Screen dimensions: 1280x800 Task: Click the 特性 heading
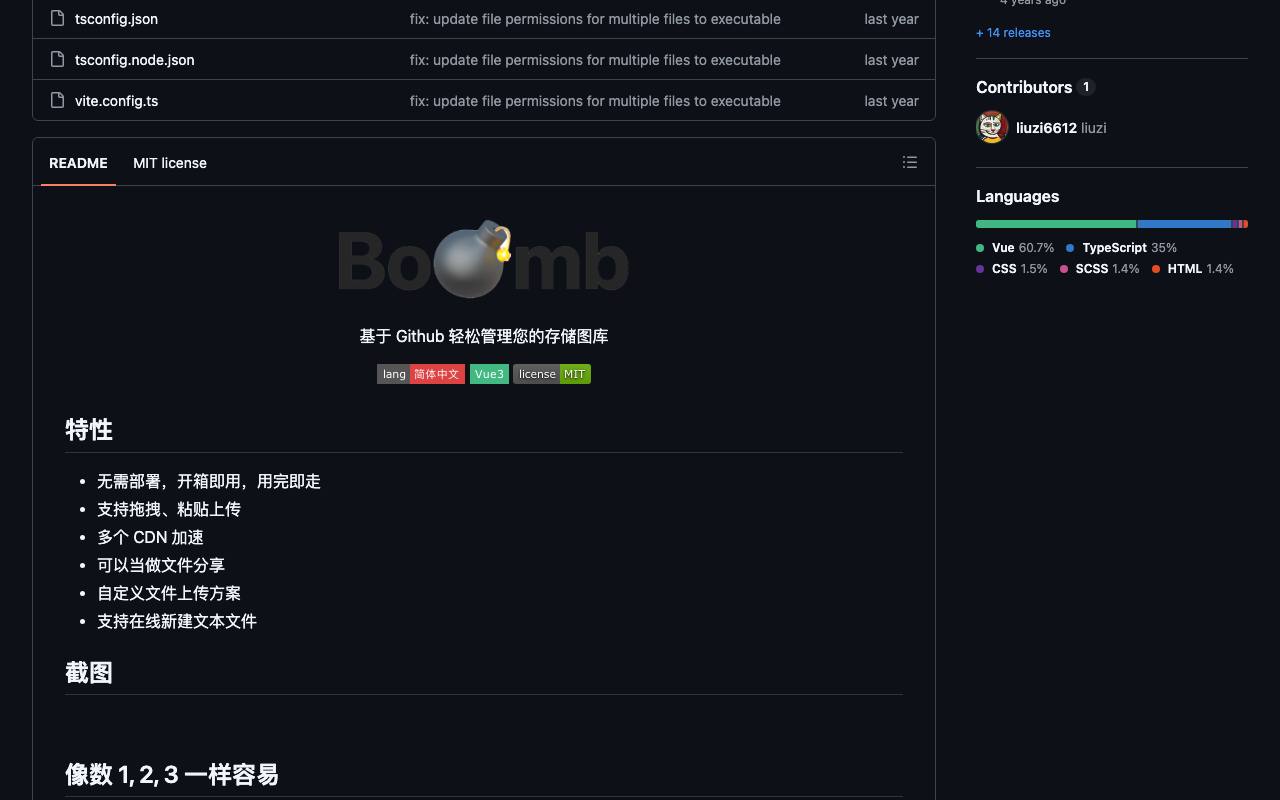tap(89, 430)
